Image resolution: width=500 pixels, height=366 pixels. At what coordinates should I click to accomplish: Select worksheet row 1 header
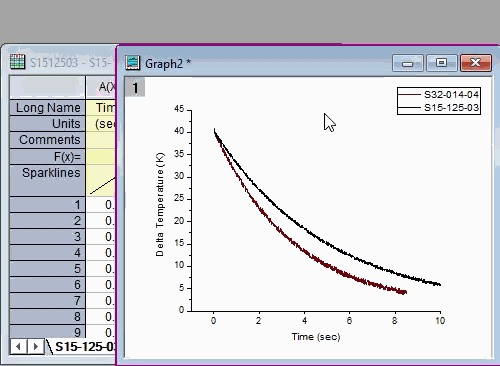47,205
